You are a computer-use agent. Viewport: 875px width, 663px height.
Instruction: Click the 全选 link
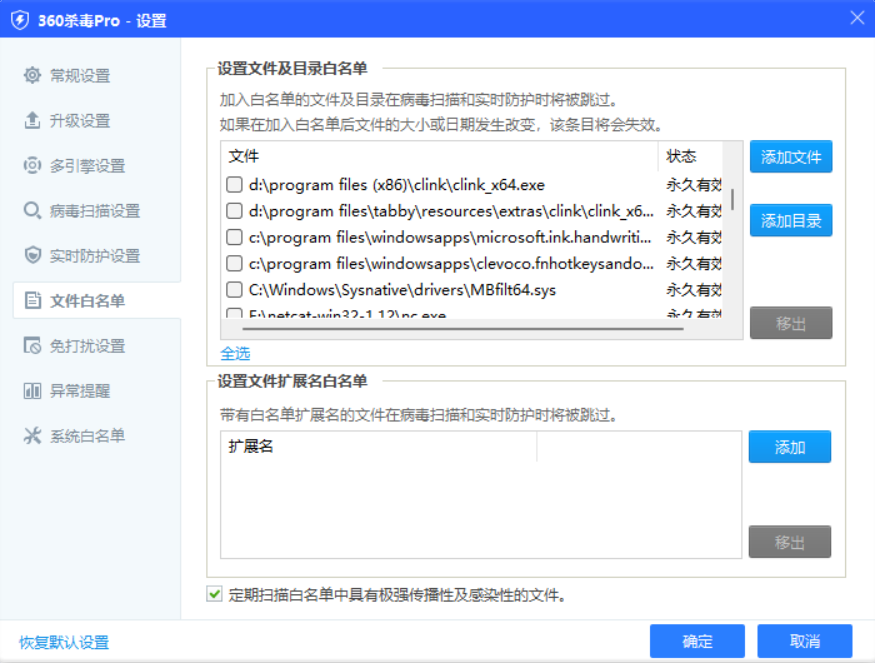(x=235, y=354)
